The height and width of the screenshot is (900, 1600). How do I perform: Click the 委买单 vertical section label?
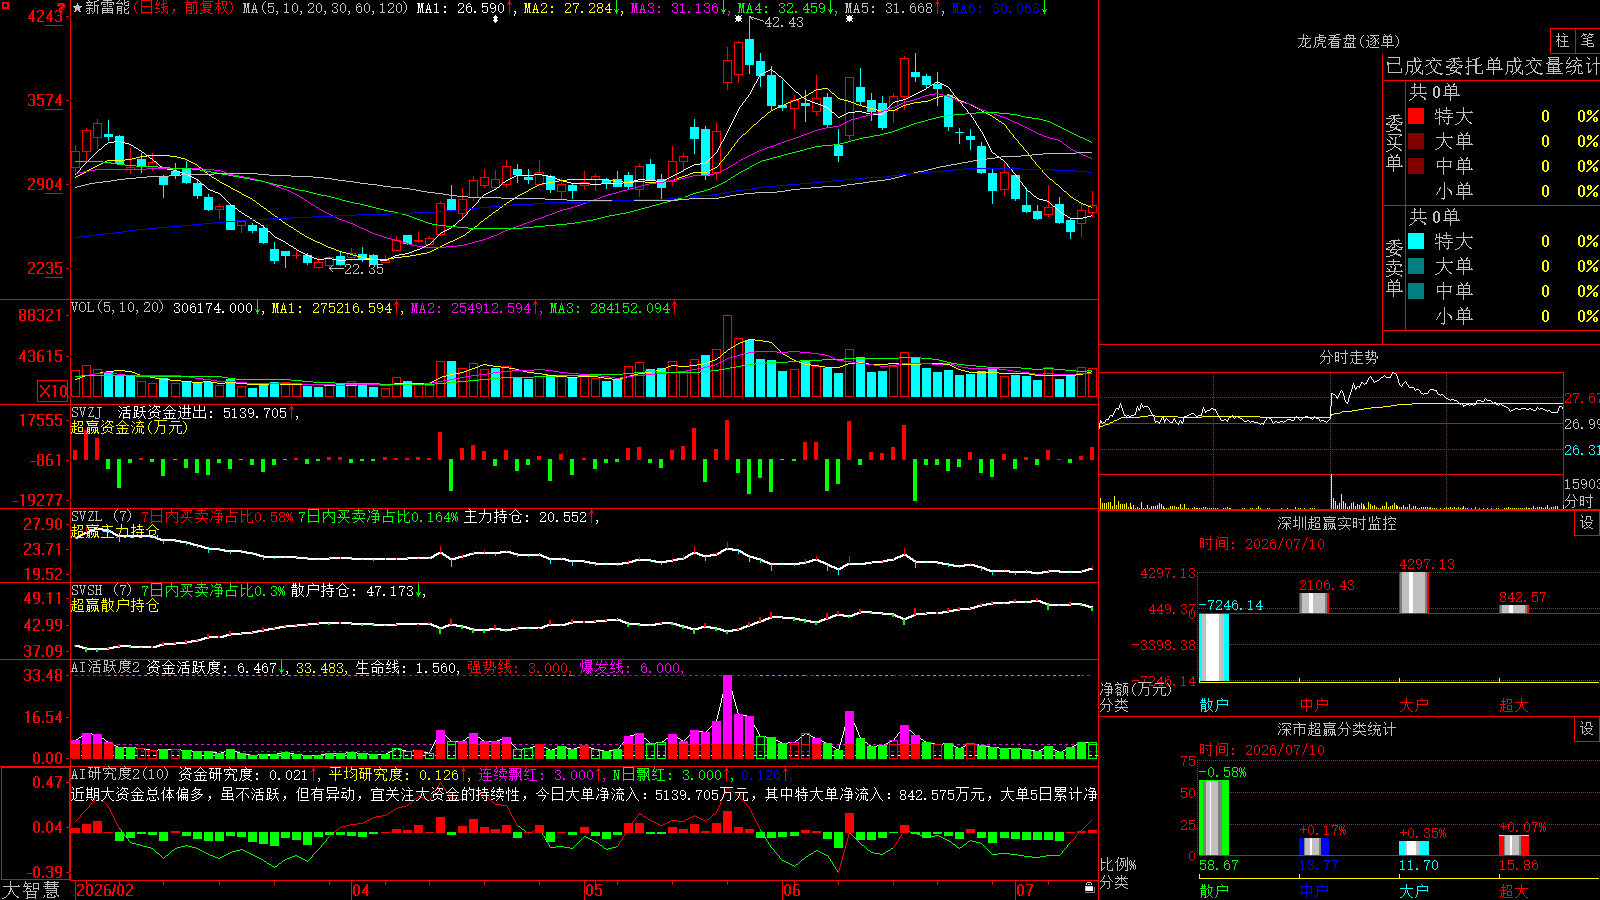1394,143
